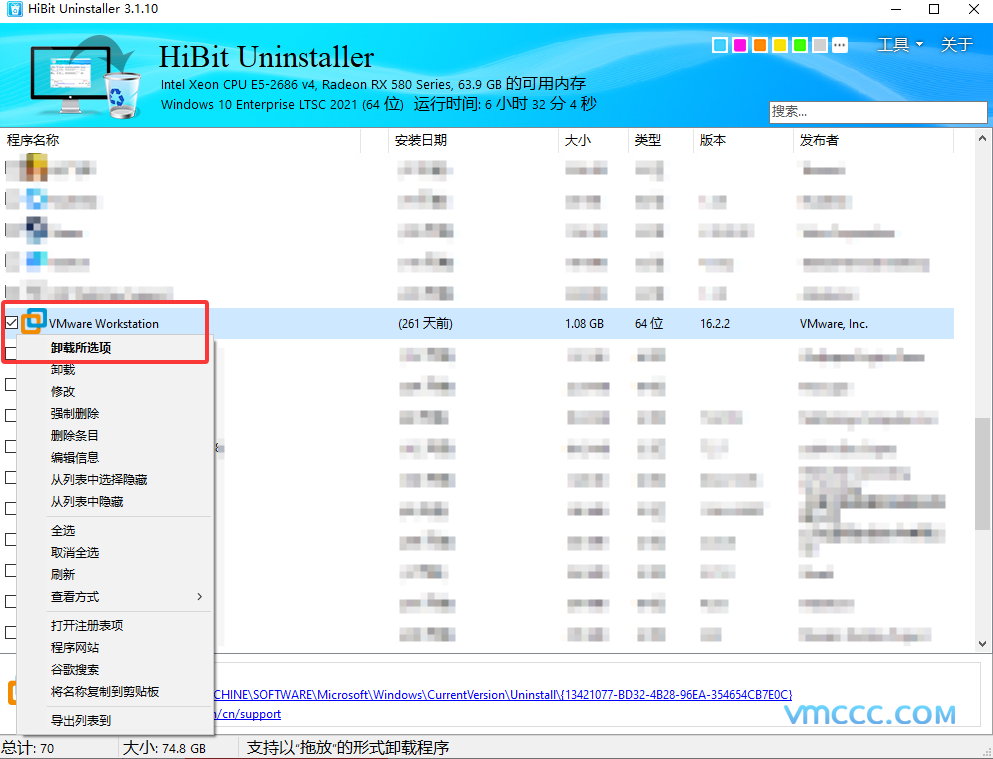Click the 支持以“拖放”的形式卸载程序 status text
Viewport: 993px width, 759px height.
click(348, 748)
